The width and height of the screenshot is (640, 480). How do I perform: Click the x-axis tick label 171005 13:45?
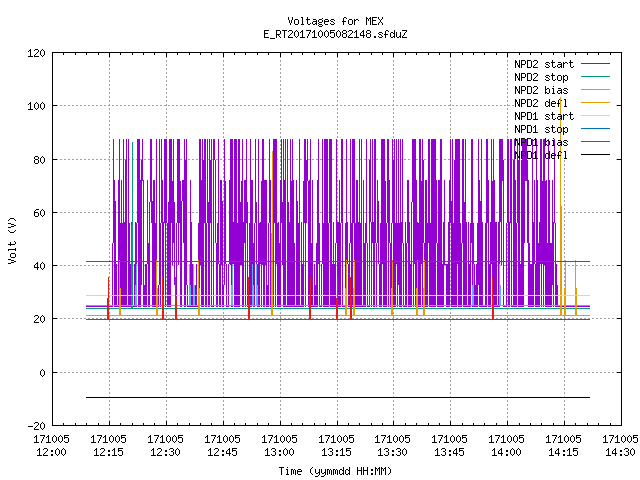pos(449,446)
